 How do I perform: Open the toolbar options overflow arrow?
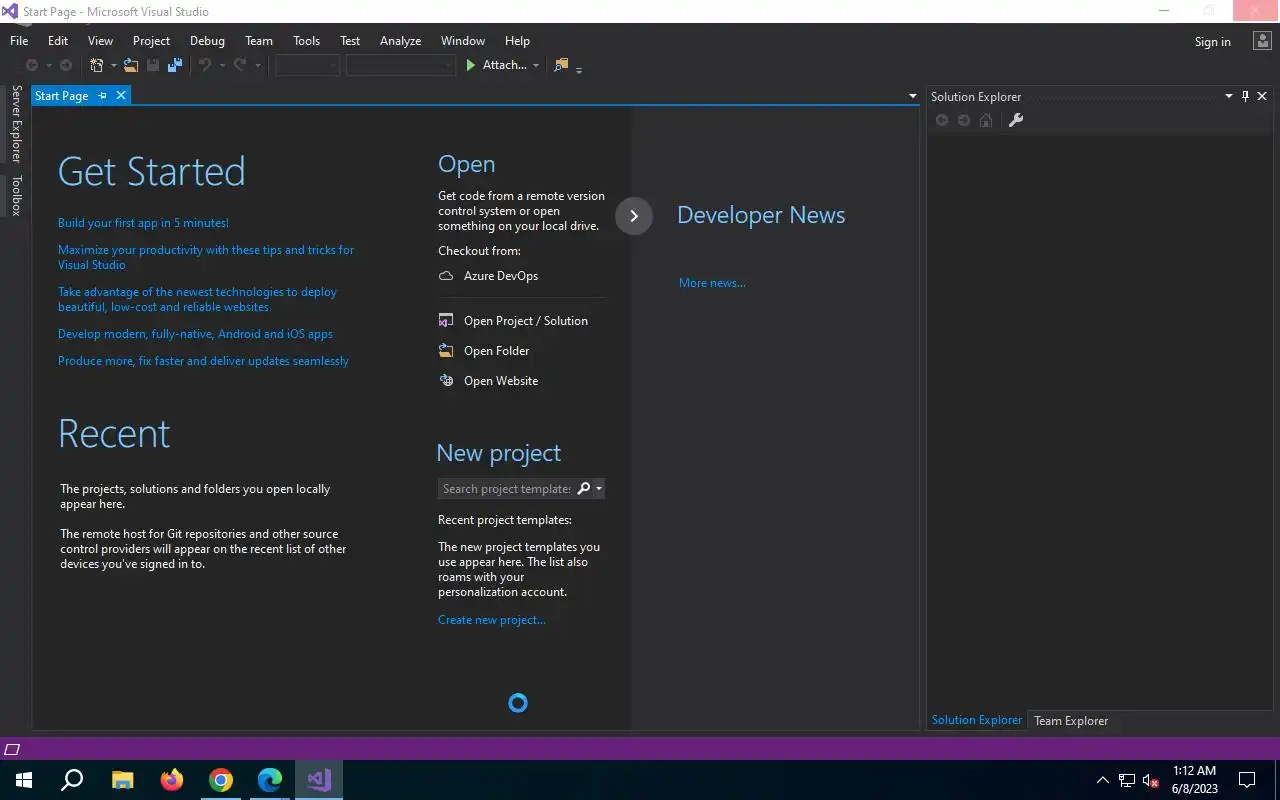click(x=579, y=69)
